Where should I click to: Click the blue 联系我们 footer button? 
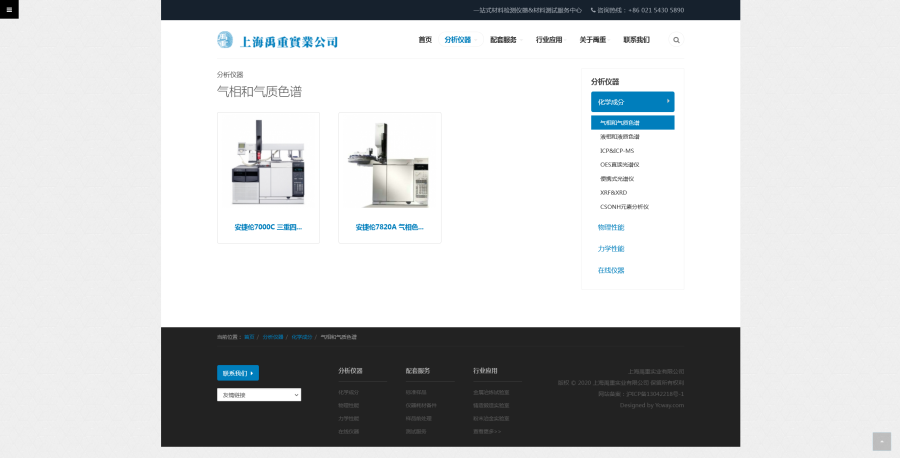(x=237, y=373)
